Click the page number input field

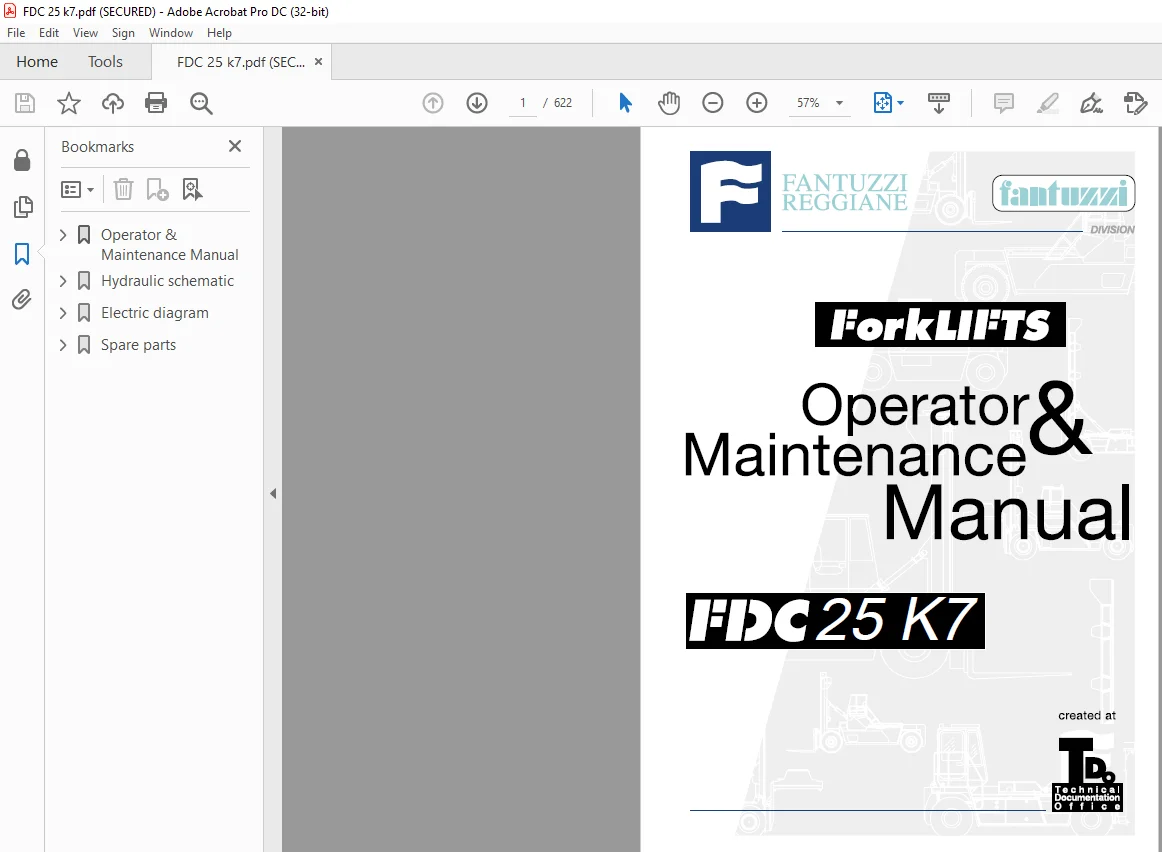point(523,103)
